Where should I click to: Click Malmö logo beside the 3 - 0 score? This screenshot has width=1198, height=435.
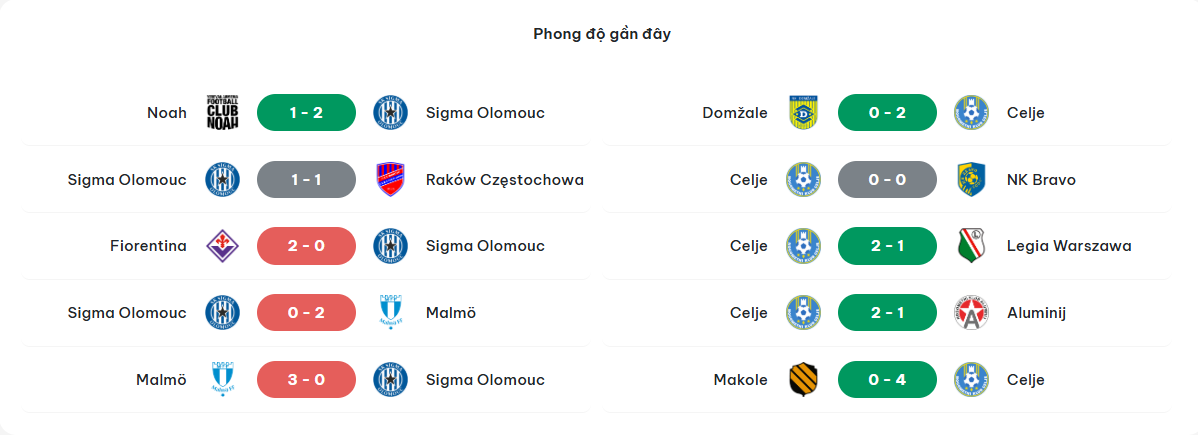222,380
